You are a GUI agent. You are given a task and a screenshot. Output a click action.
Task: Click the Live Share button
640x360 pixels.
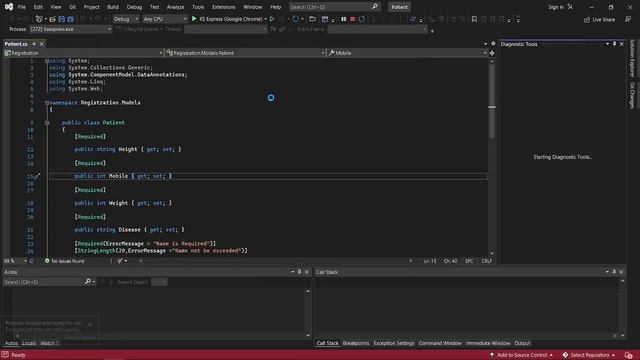pyautogui.click(x=599, y=19)
